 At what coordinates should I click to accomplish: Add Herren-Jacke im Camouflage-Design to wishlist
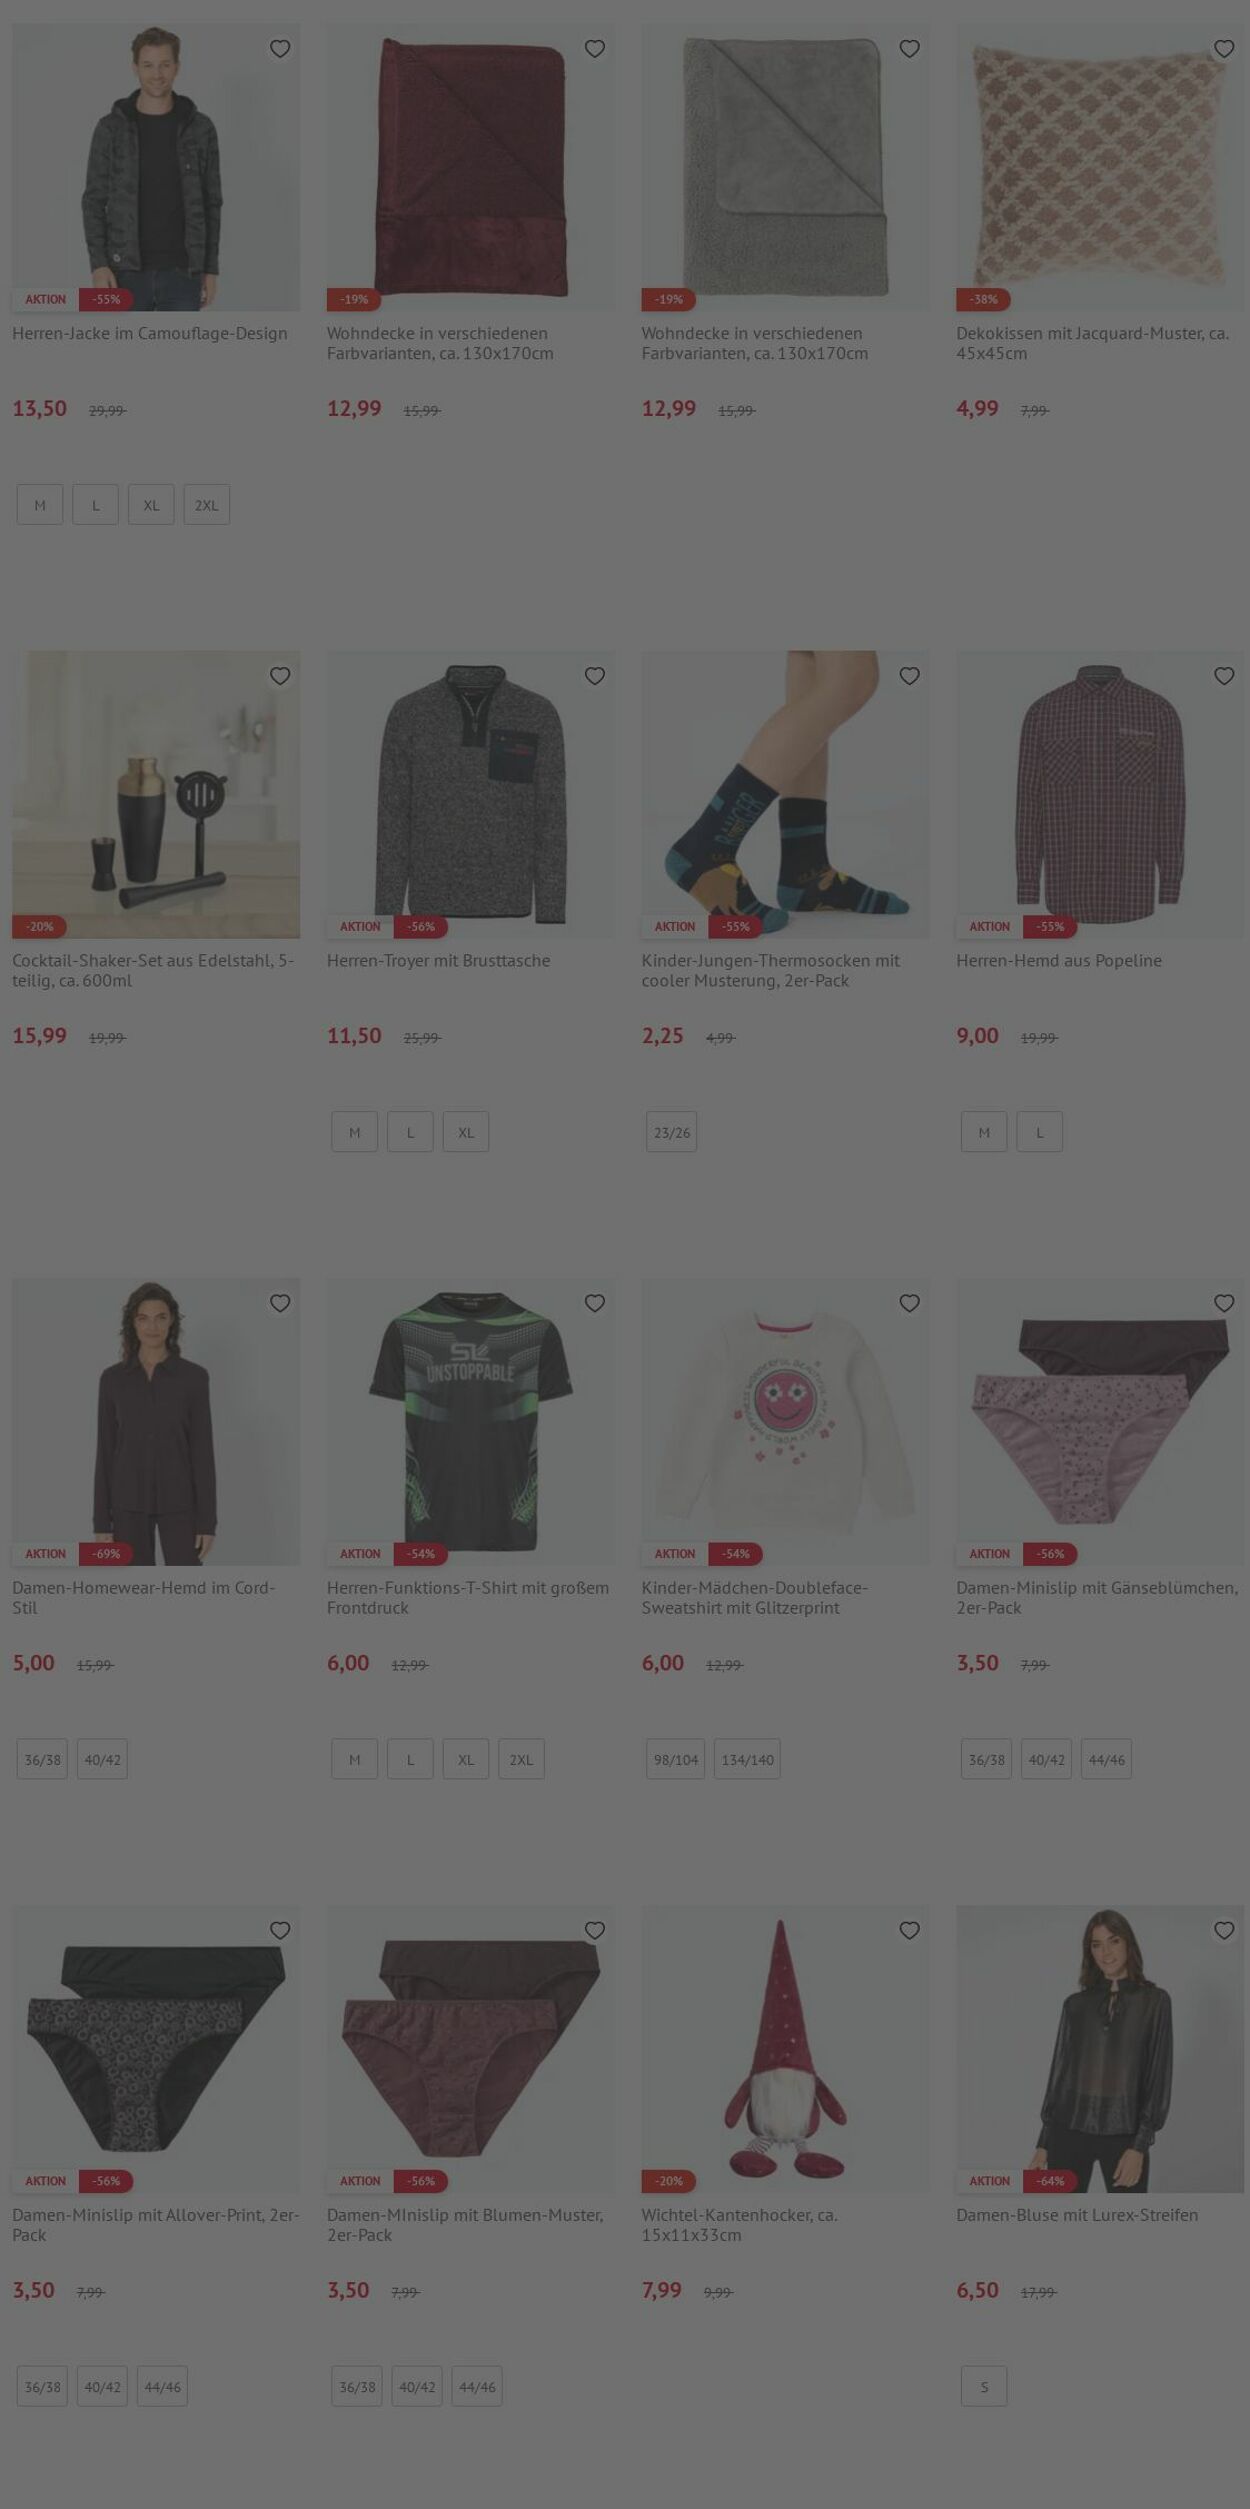pos(280,48)
